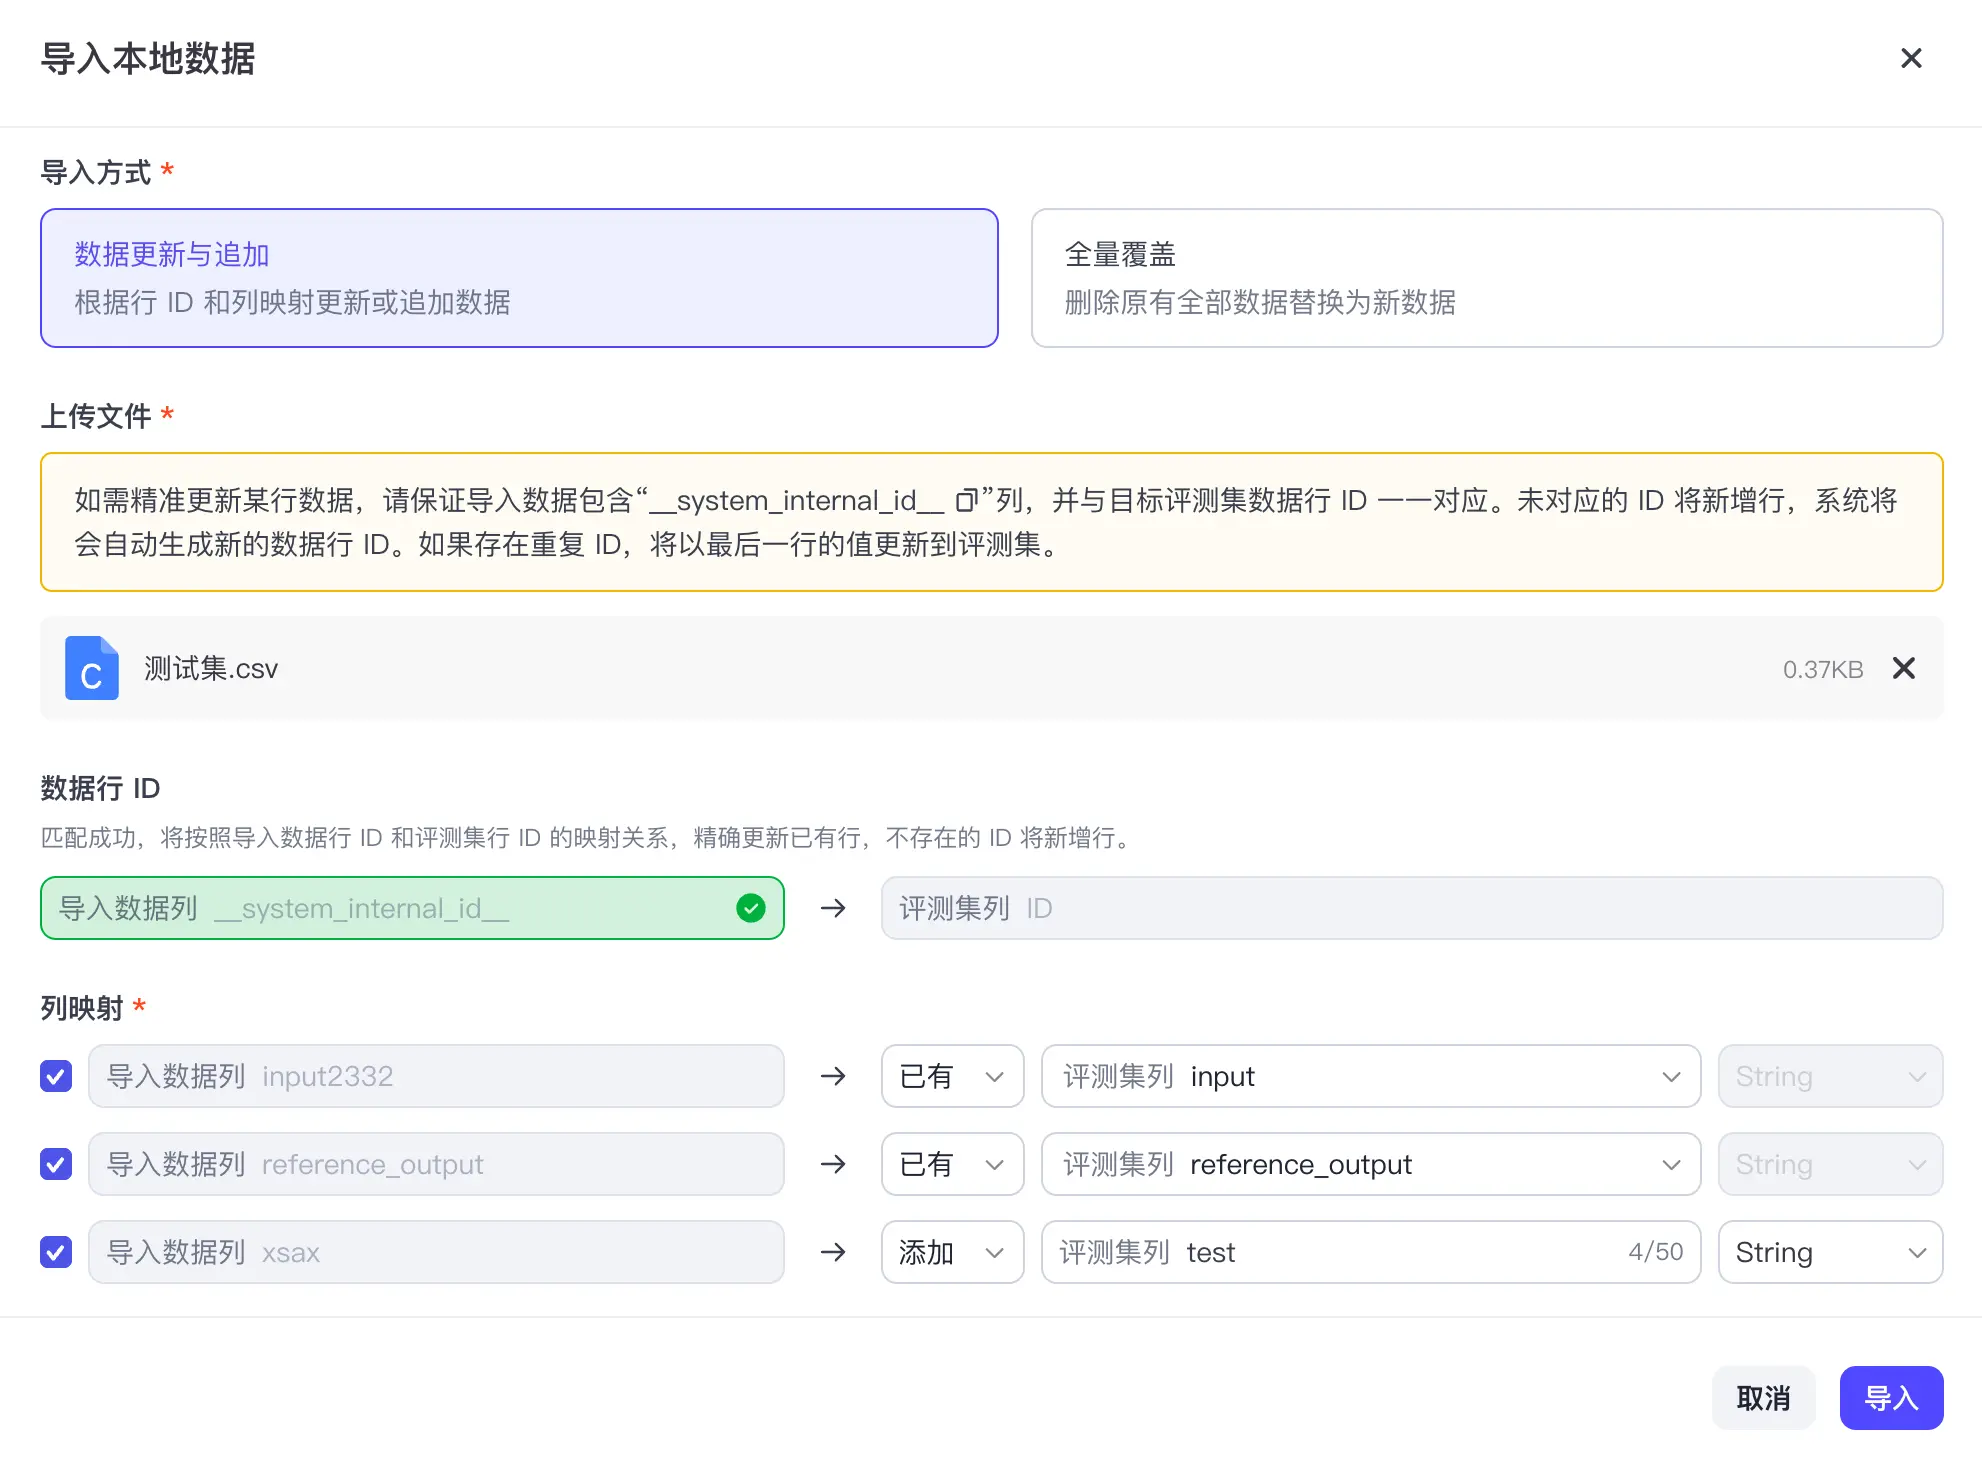Copy the __system_internal_id__ column name

966,500
